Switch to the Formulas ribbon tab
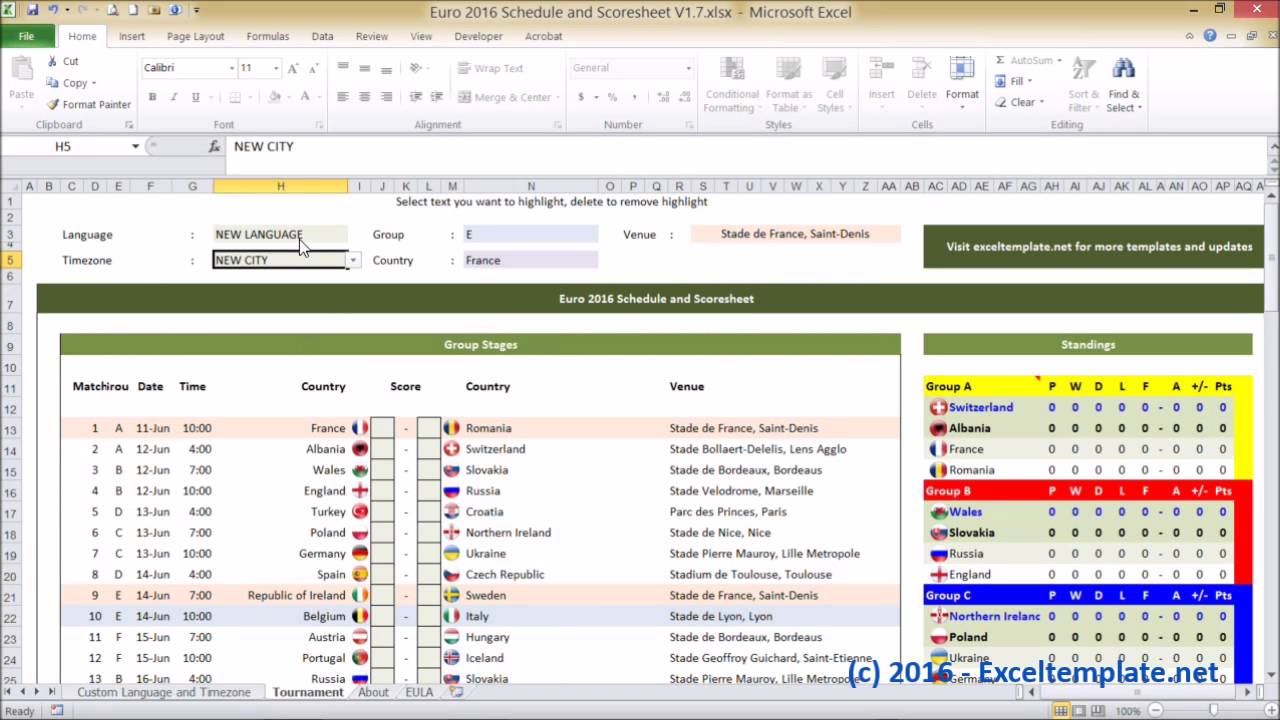This screenshot has height=720, width=1280. 267,36
